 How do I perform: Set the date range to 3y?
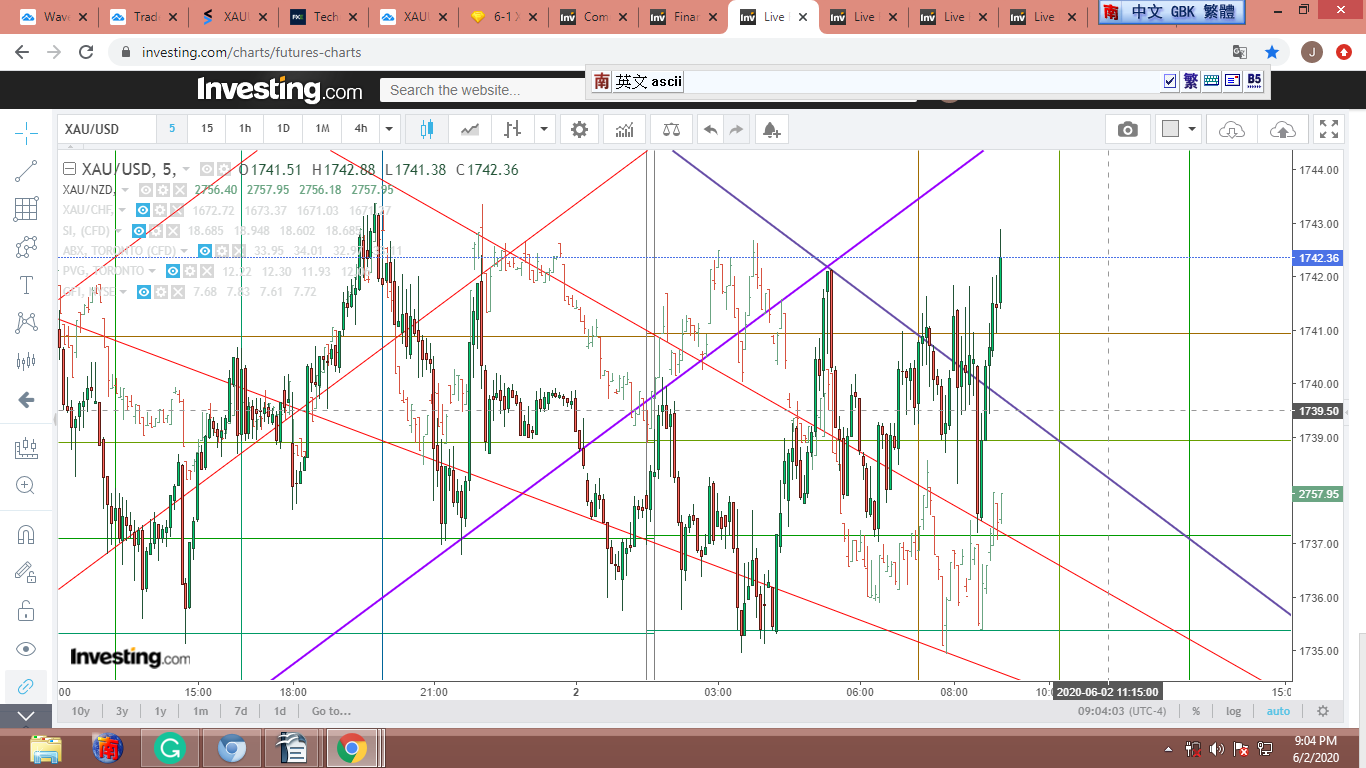coord(121,711)
